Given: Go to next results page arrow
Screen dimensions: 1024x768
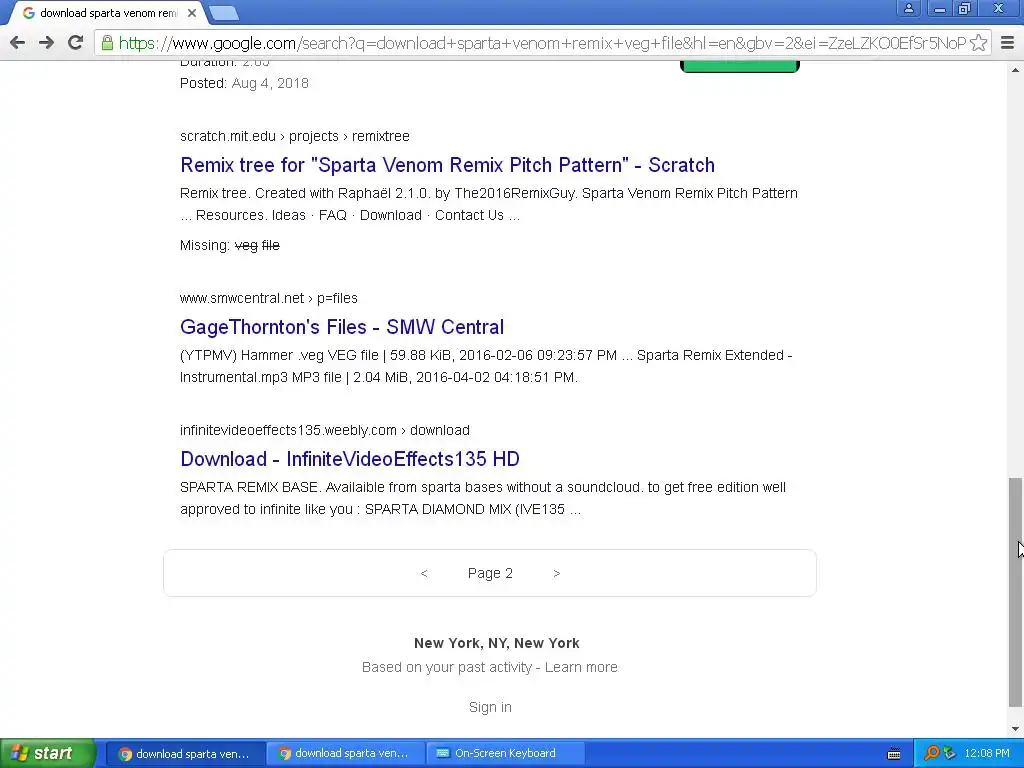Looking at the screenshot, I should click(x=556, y=573).
